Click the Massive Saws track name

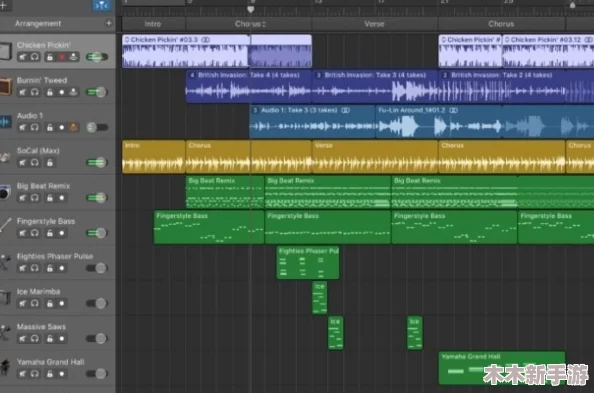tap(41, 327)
